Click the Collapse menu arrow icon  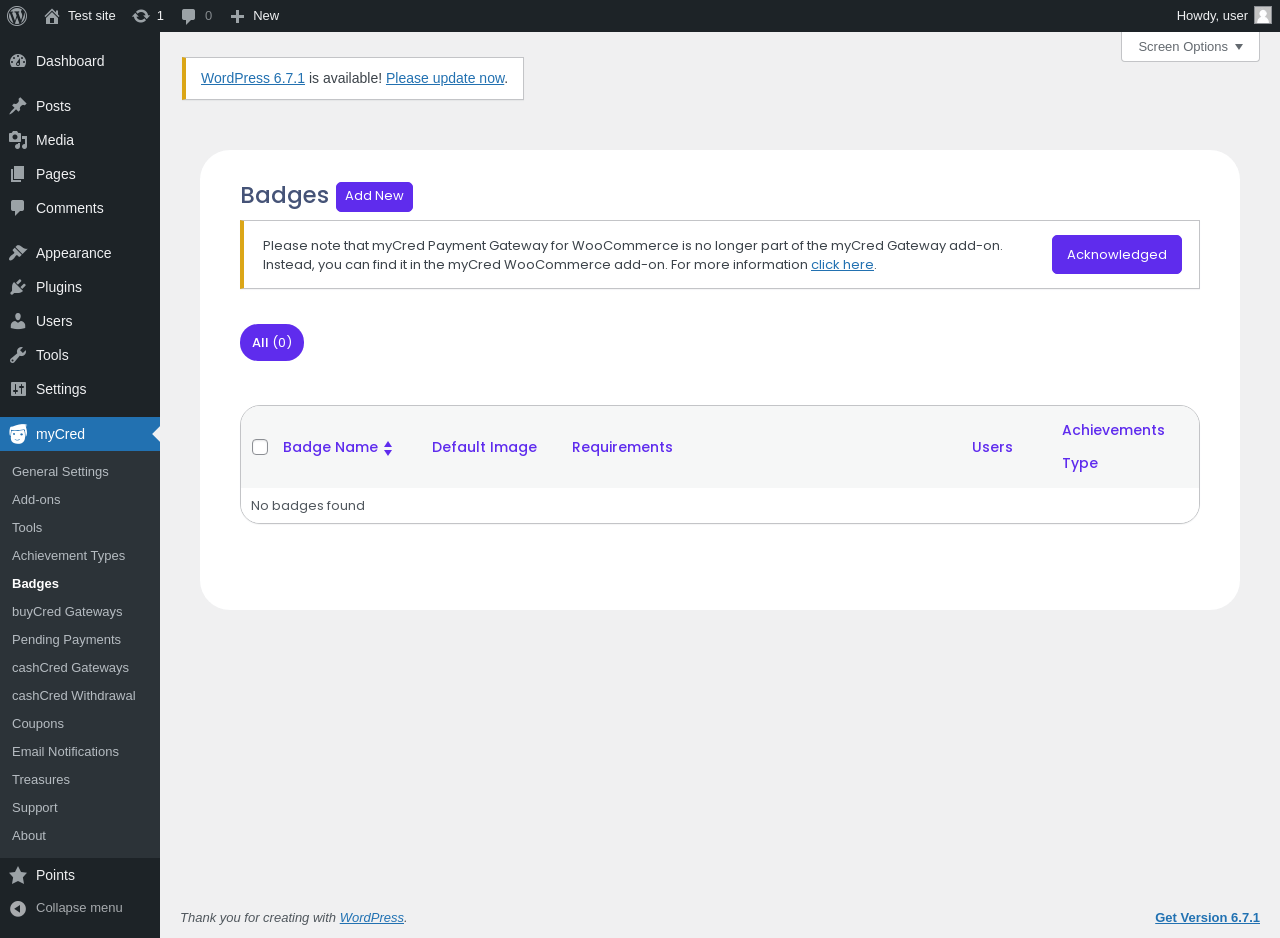[x=18, y=908]
